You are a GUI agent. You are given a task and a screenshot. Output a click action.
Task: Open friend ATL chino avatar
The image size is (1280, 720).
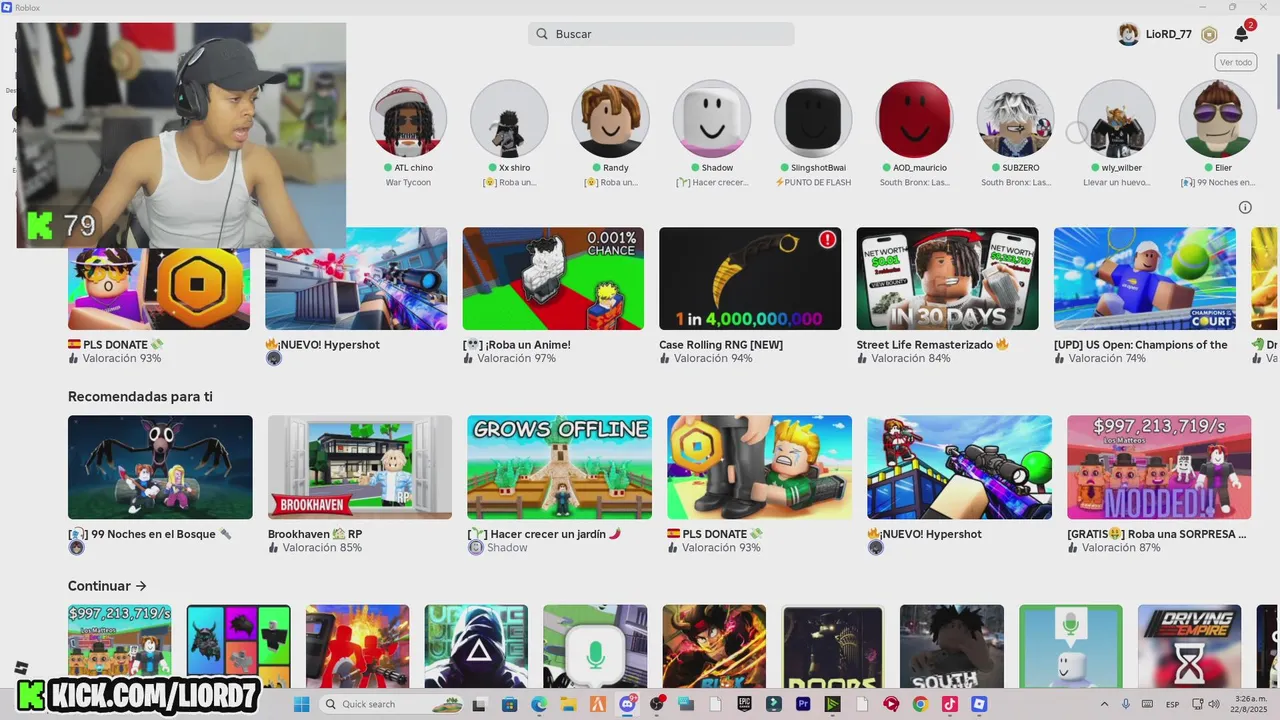(x=408, y=119)
